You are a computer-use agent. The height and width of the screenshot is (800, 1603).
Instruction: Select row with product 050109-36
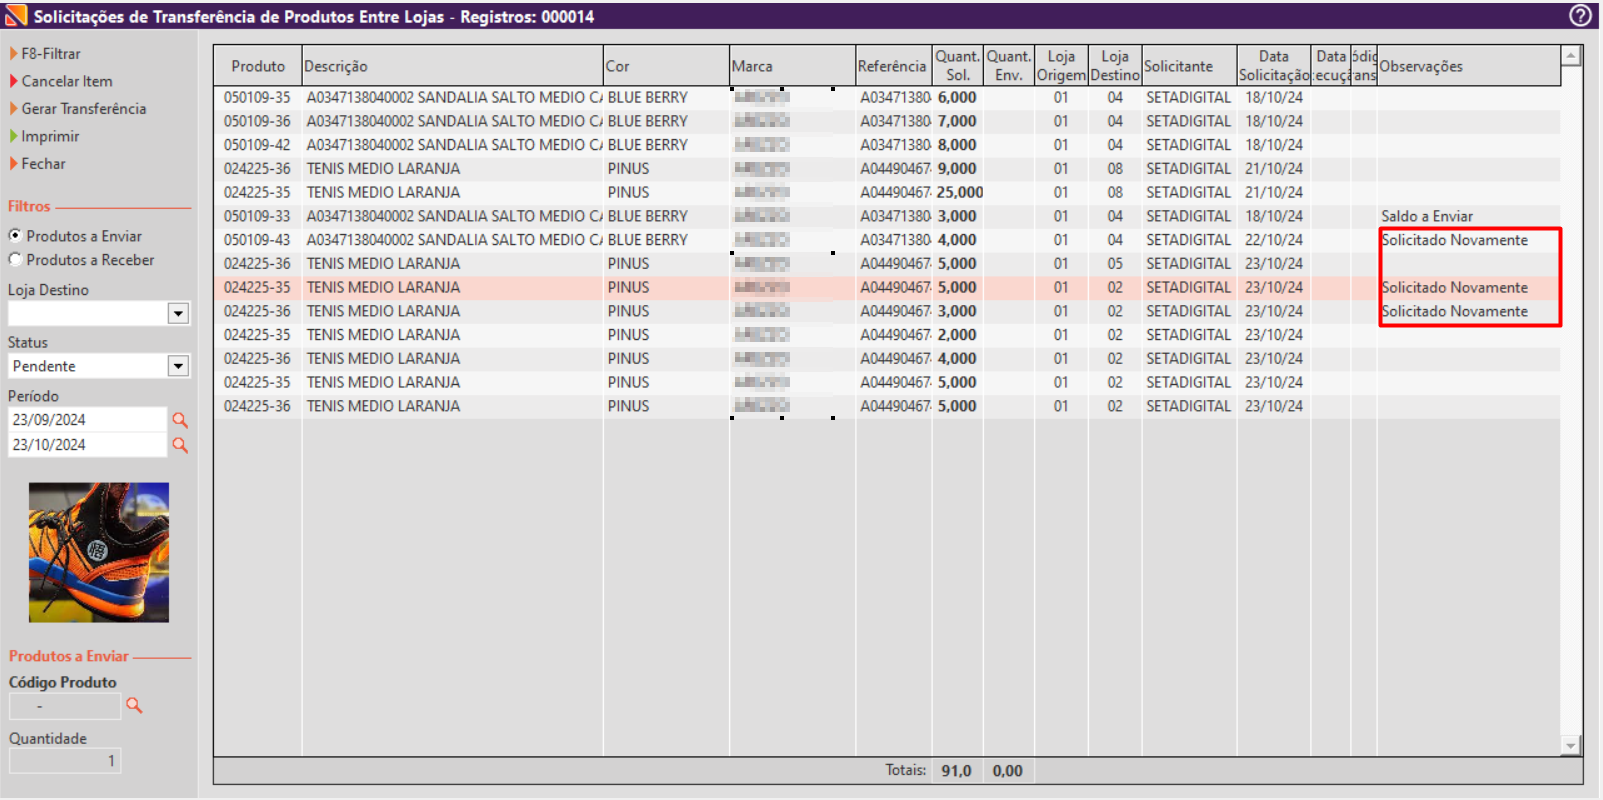coord(887,121)
